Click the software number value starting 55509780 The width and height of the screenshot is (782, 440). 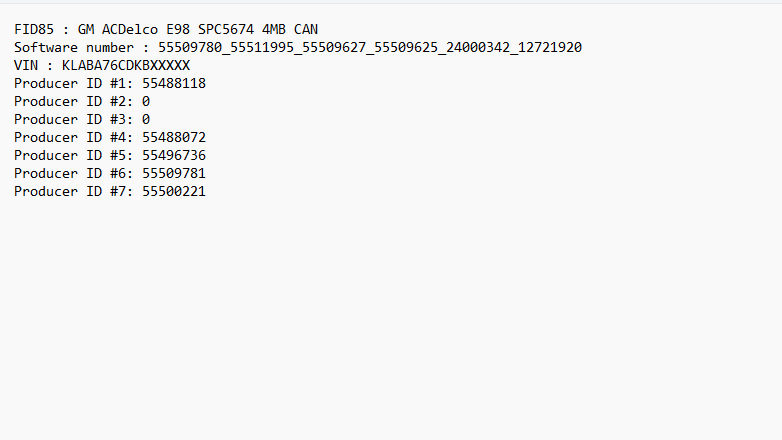tap(370, 47)
